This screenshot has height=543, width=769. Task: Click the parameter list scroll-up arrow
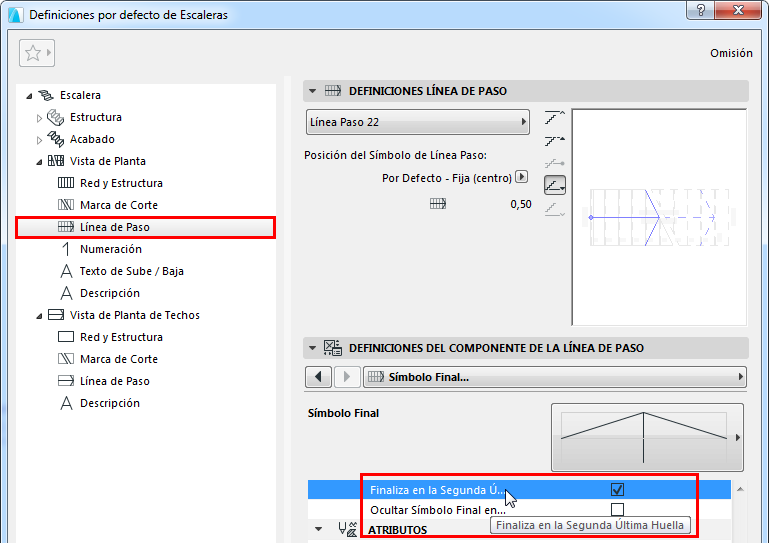pyautogui.click(x=741, y=489)
